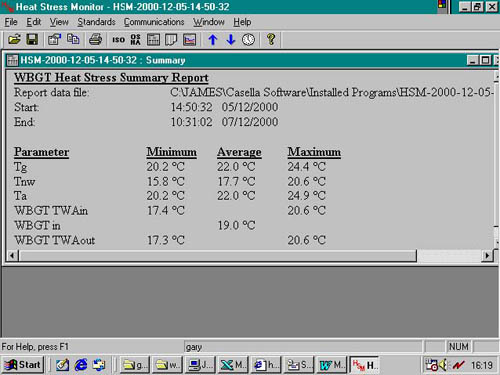Screen dimensions: 500x375
Task: Open the summary report page icon
Action: tap(171, 40)
